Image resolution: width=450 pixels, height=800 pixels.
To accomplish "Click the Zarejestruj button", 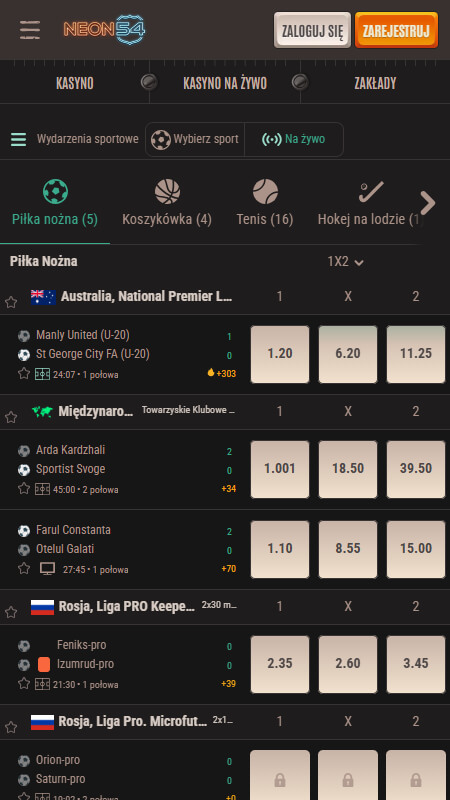I will (396, 30).
